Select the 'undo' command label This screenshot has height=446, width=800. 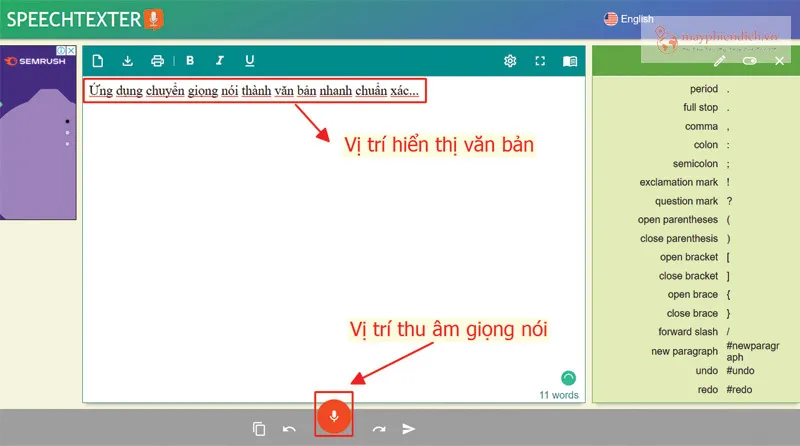click(707, 371)
